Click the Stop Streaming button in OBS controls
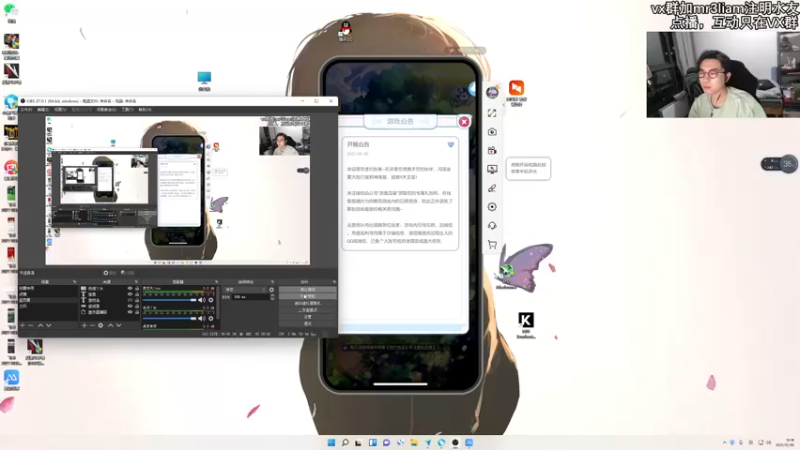 [x=307, y=289]
